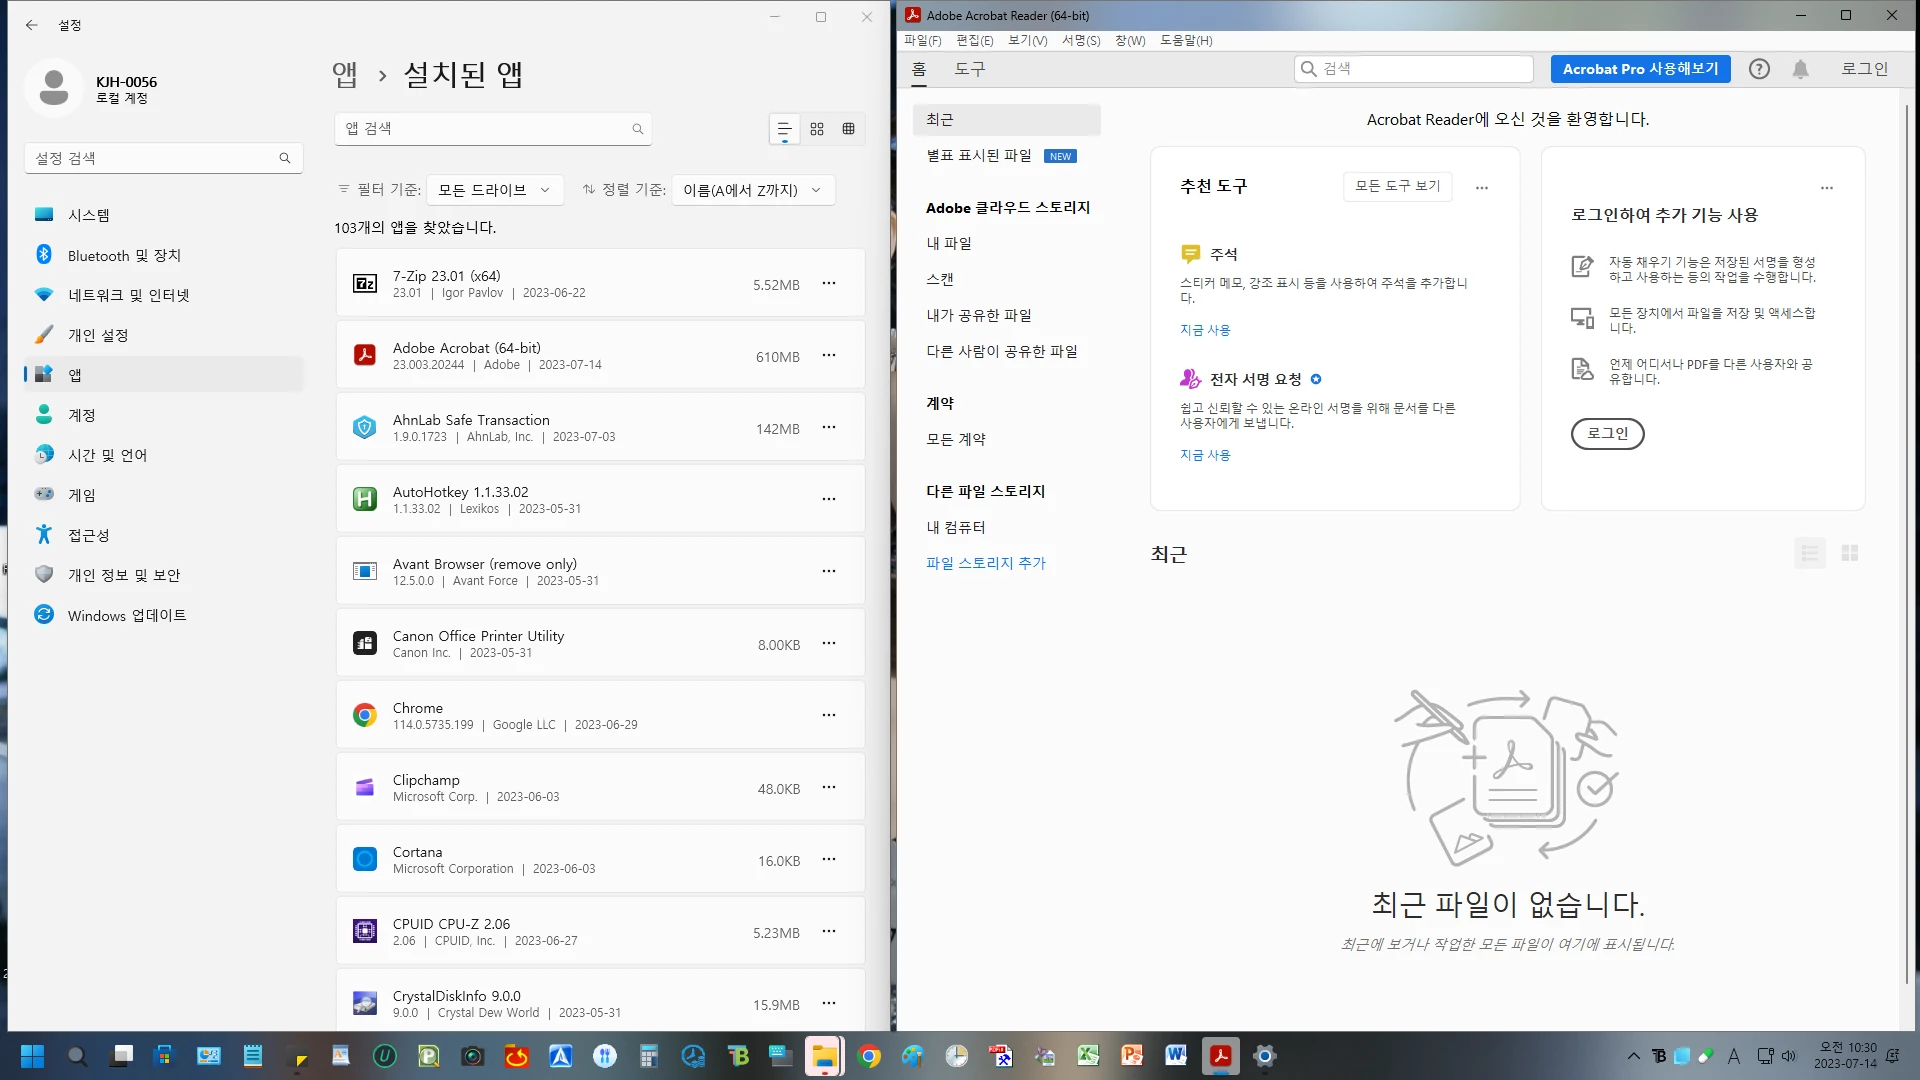This screenshot has height=1080, width=1920.
Task: Expand the 모든 드라이브 filter dropdown
Action: click(494, 190)
